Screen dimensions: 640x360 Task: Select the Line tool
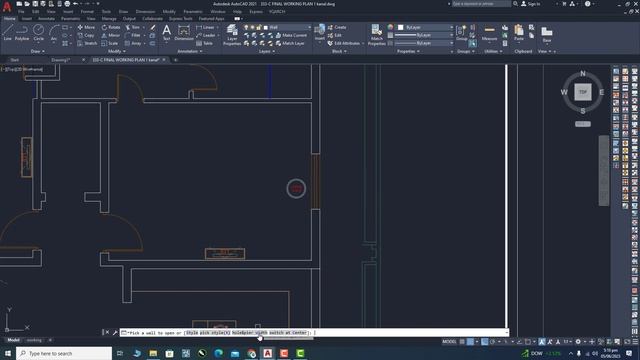pyautogui.click(x=7, y=32)
